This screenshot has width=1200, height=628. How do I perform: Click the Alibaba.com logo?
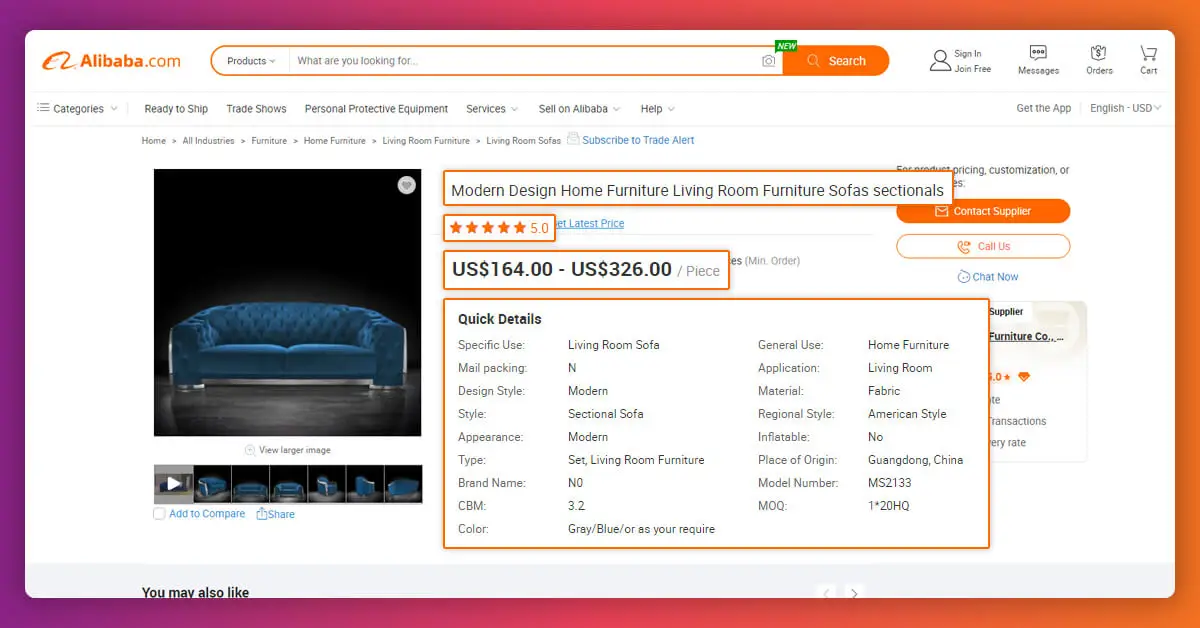coord(111,61)
